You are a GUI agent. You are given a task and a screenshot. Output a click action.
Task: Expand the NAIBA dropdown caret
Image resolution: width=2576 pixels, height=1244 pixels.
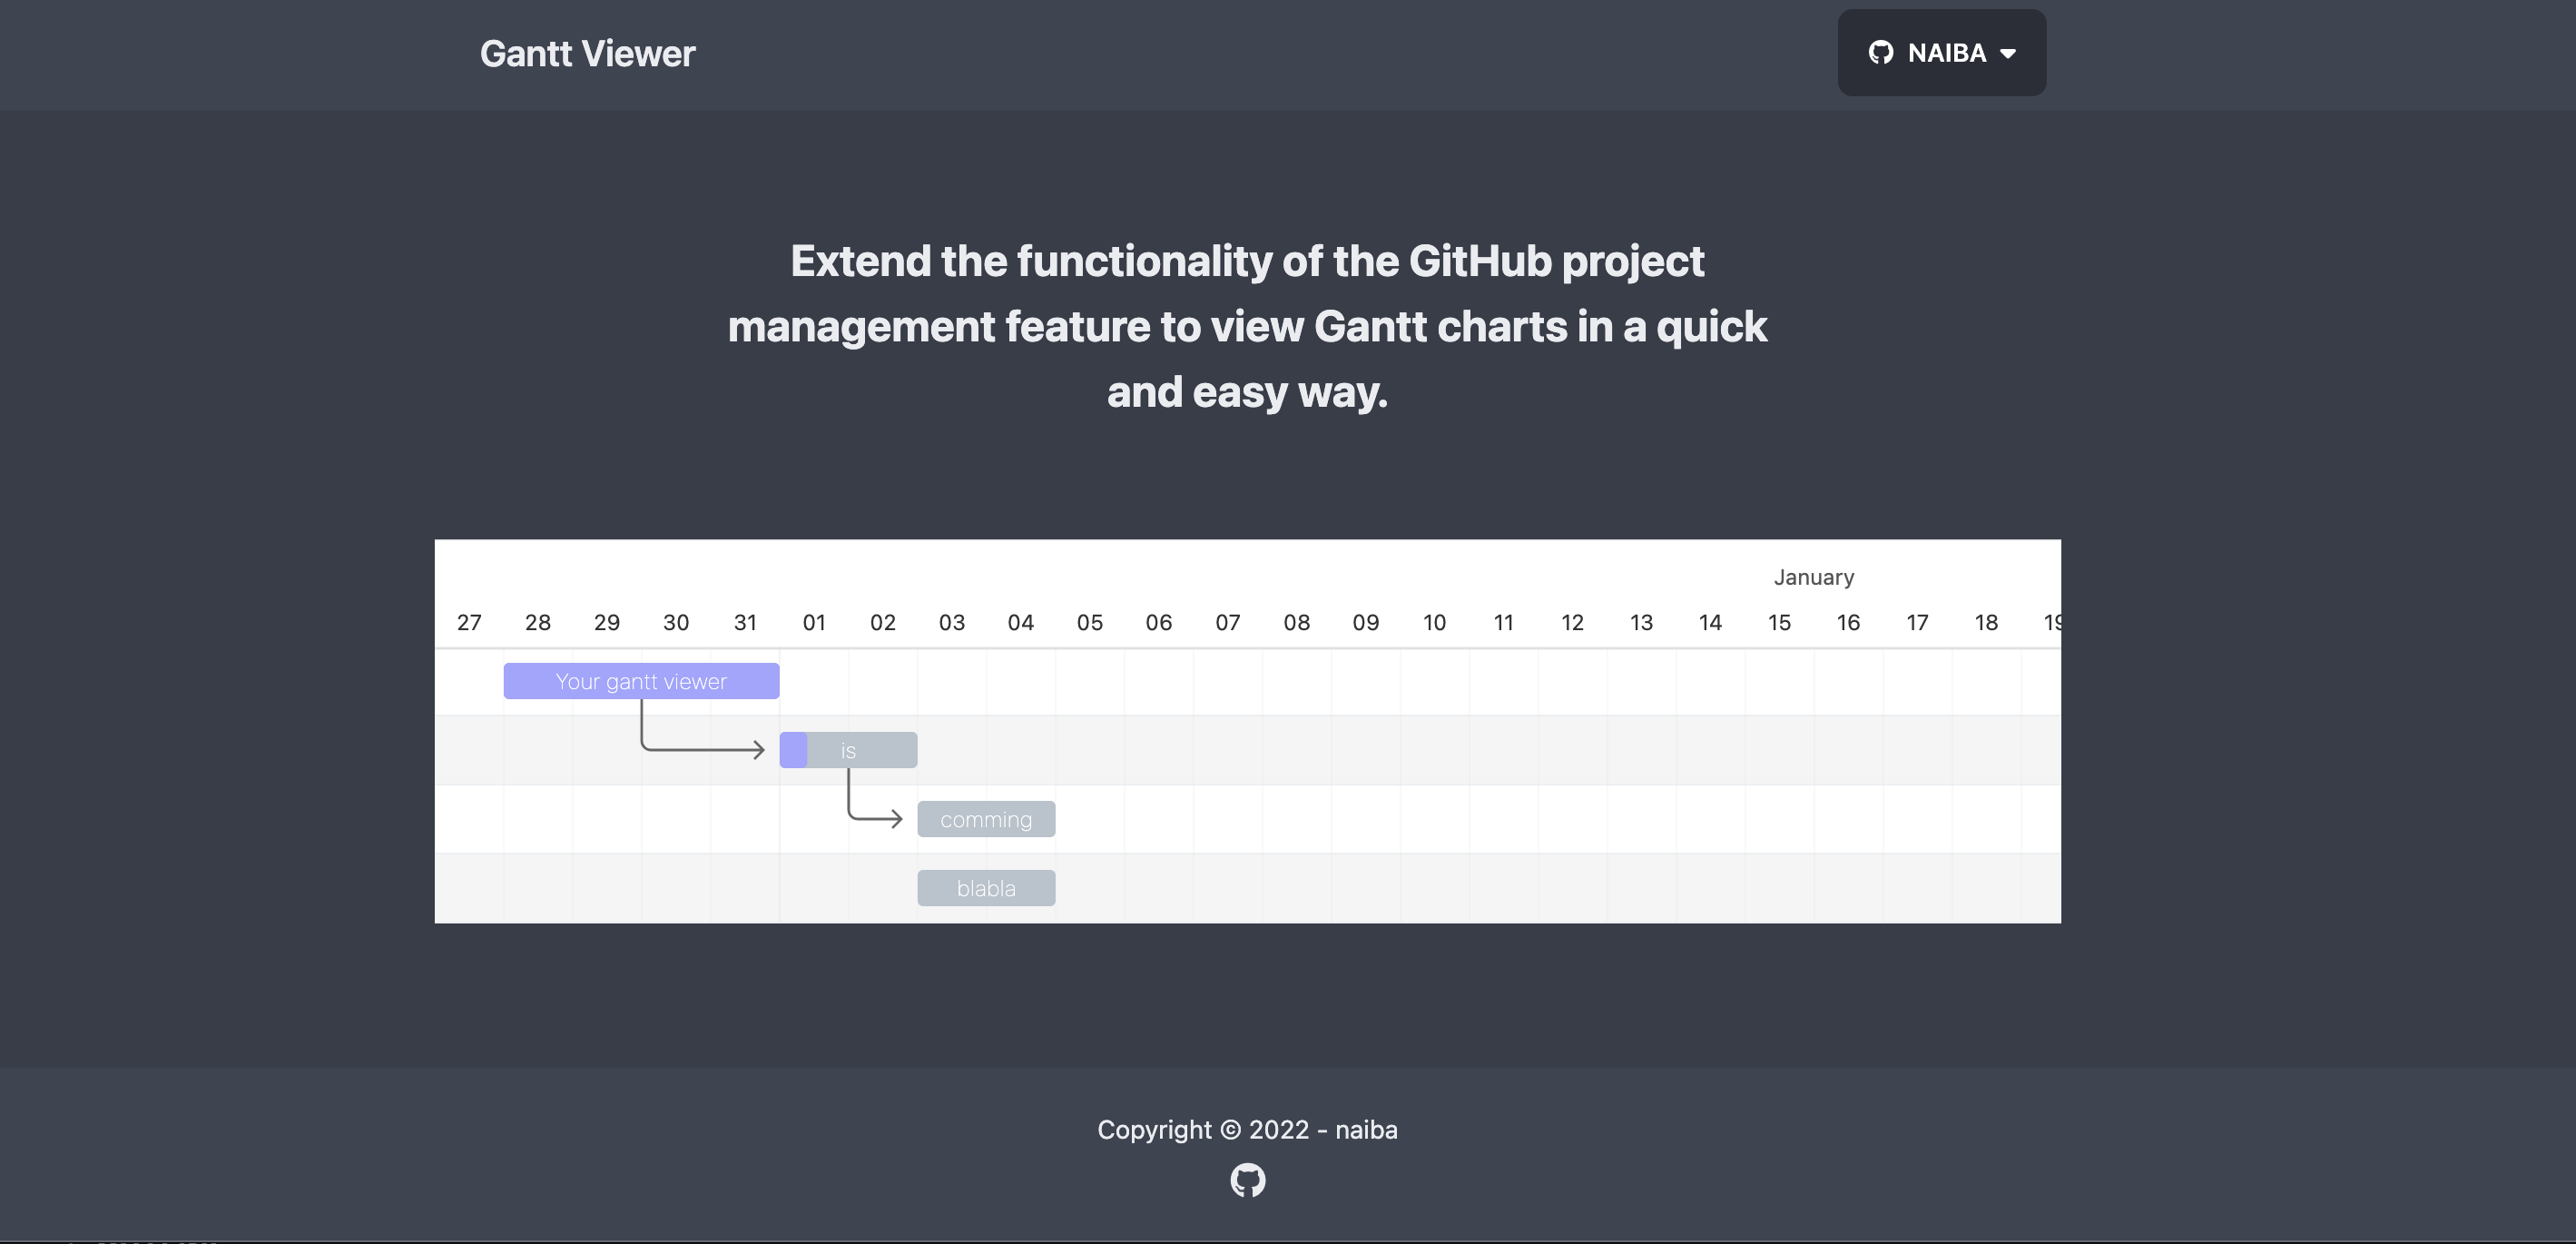2007,54
